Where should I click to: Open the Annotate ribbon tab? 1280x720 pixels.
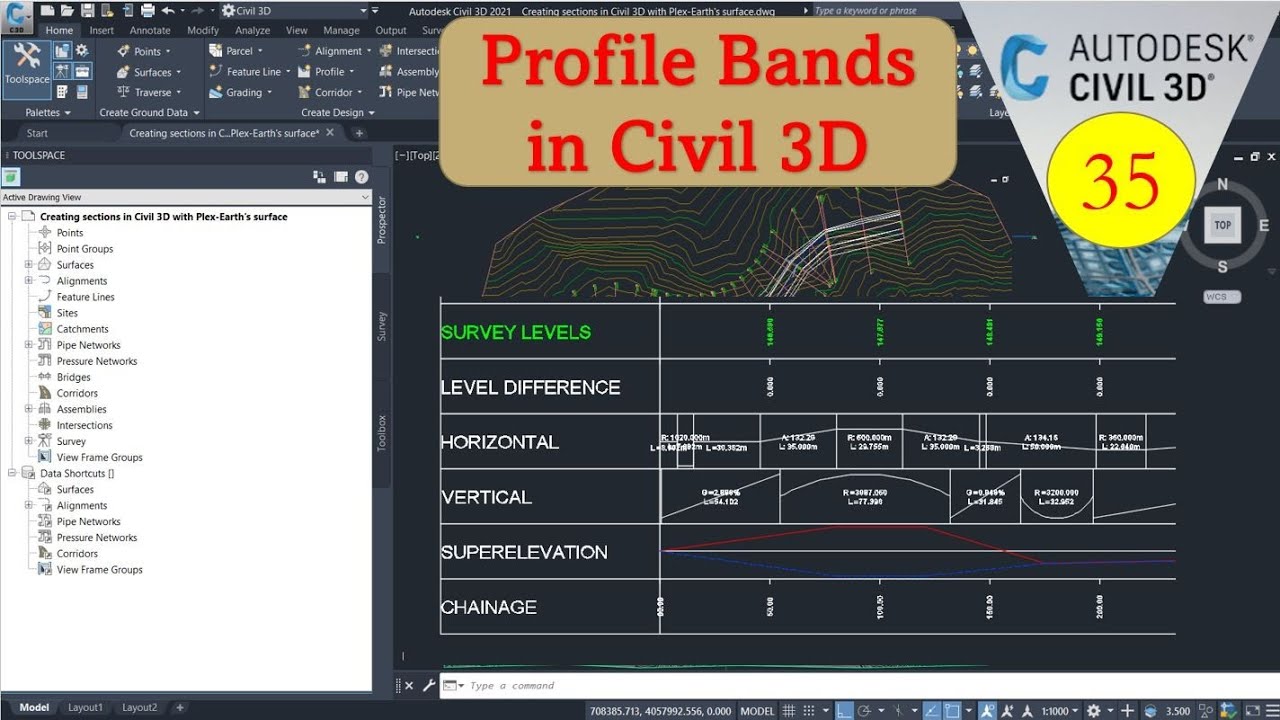[x=150, y=30]
